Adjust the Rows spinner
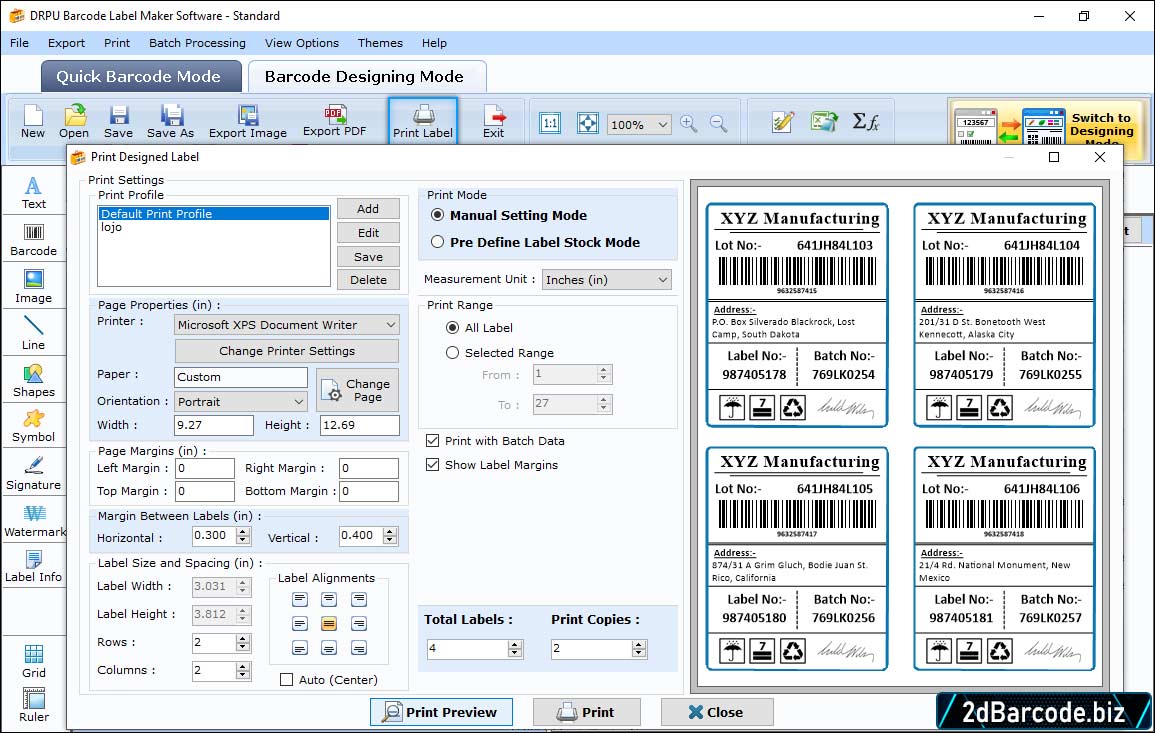The width and height of the screenshot is (1155, 733). tap(243, 642)
